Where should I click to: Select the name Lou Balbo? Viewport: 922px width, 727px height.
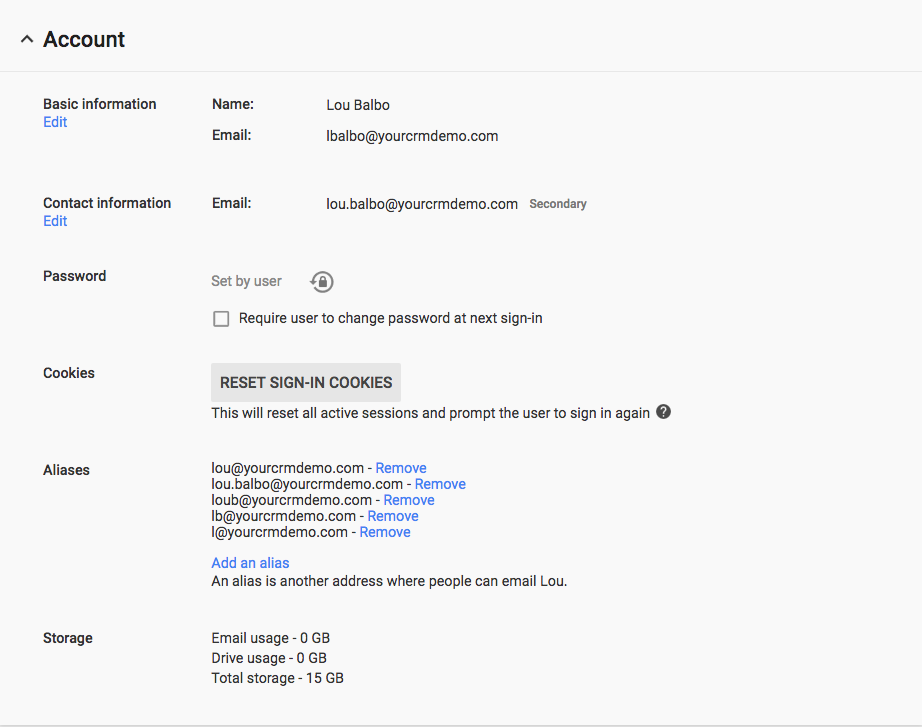(x=358, y=105)
